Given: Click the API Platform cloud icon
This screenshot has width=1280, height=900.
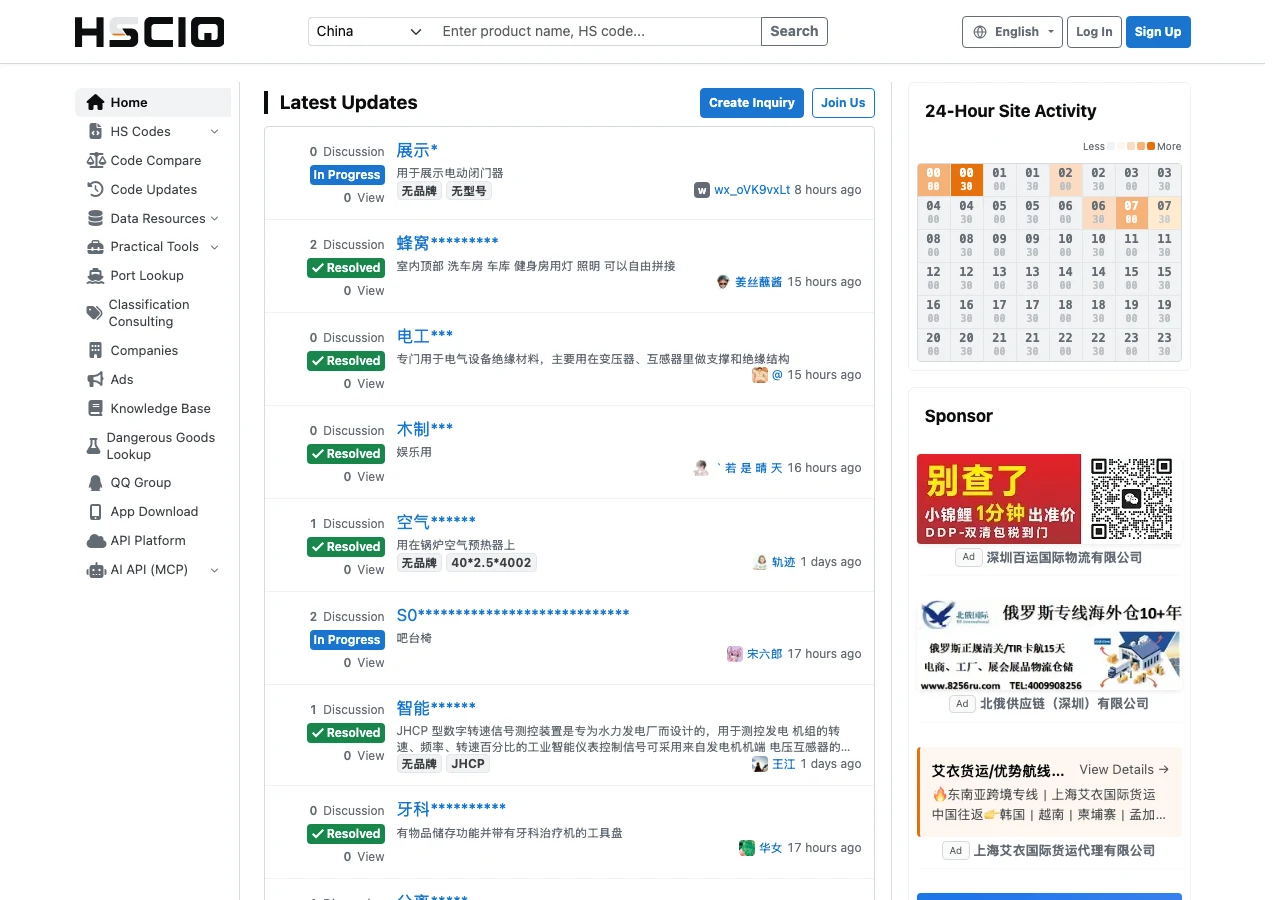Looking at the screenshot, I should (96, 540).
